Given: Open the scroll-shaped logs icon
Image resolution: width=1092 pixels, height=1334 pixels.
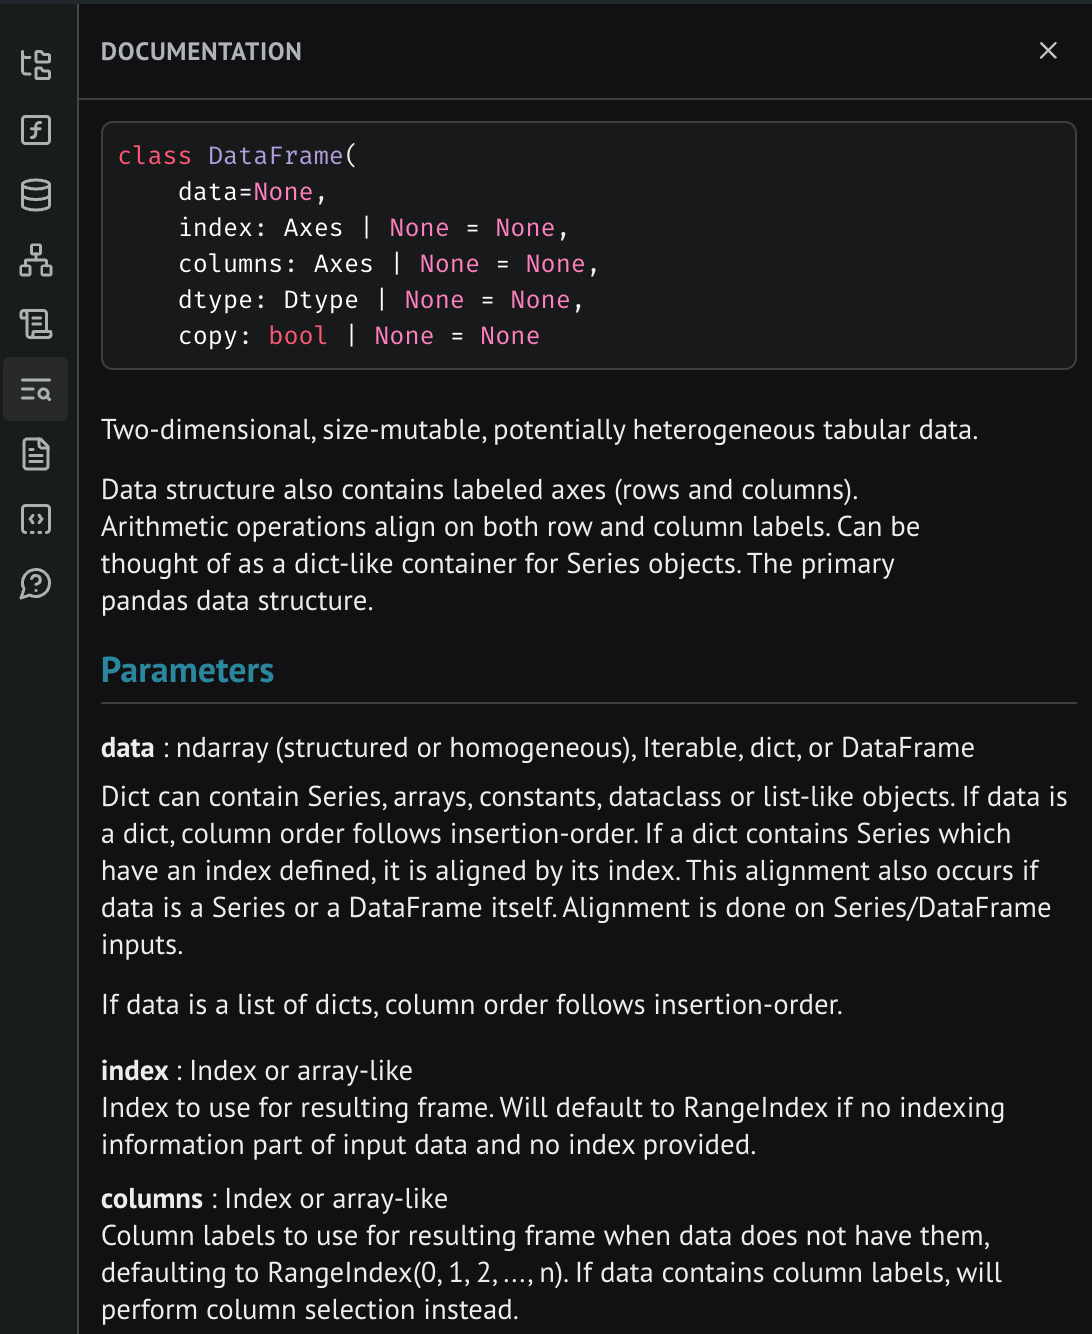Looking at the screenshot, I should coord(36,324).
